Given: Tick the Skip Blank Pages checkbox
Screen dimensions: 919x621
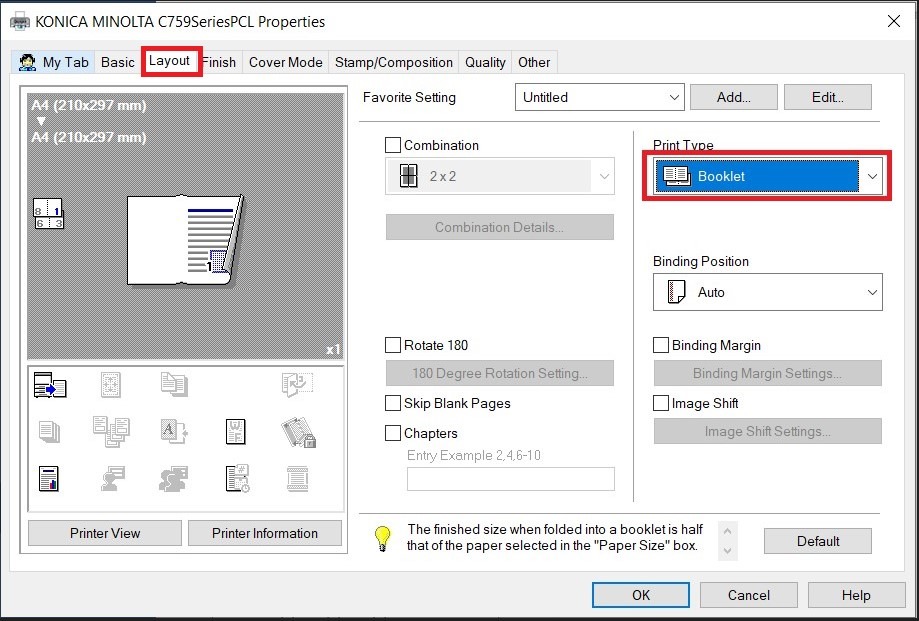Looking at the screenshot, I should pyautogui.click(x=393, y=403).
